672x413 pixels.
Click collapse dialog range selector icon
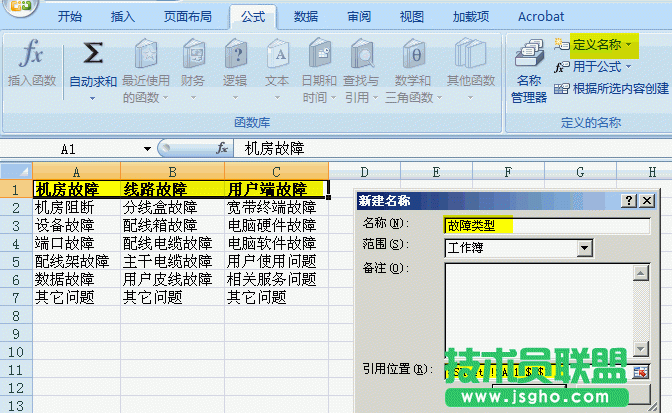[x=641, y=372]
